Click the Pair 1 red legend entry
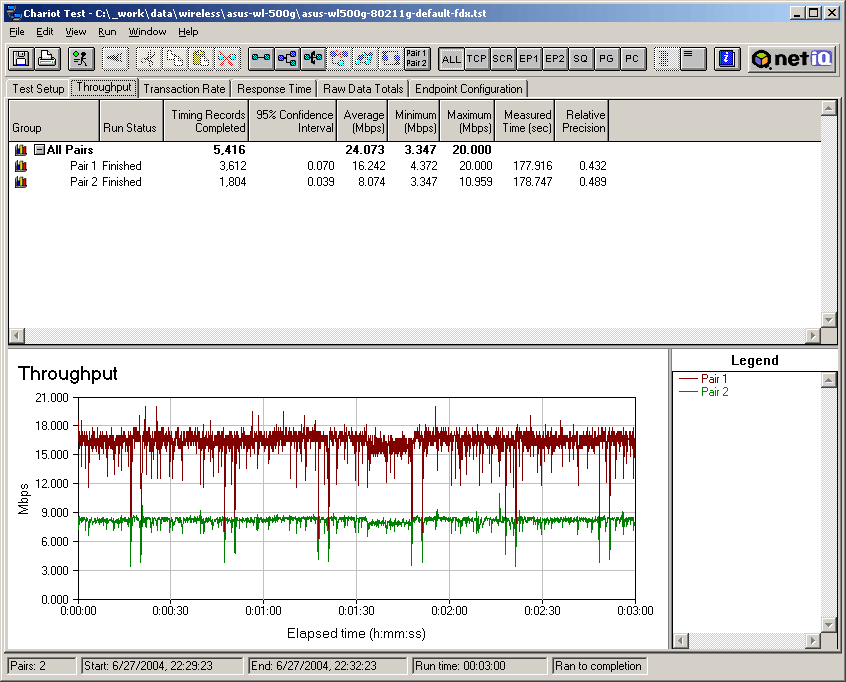Screen dimensions: 846x682 point(714,379)
